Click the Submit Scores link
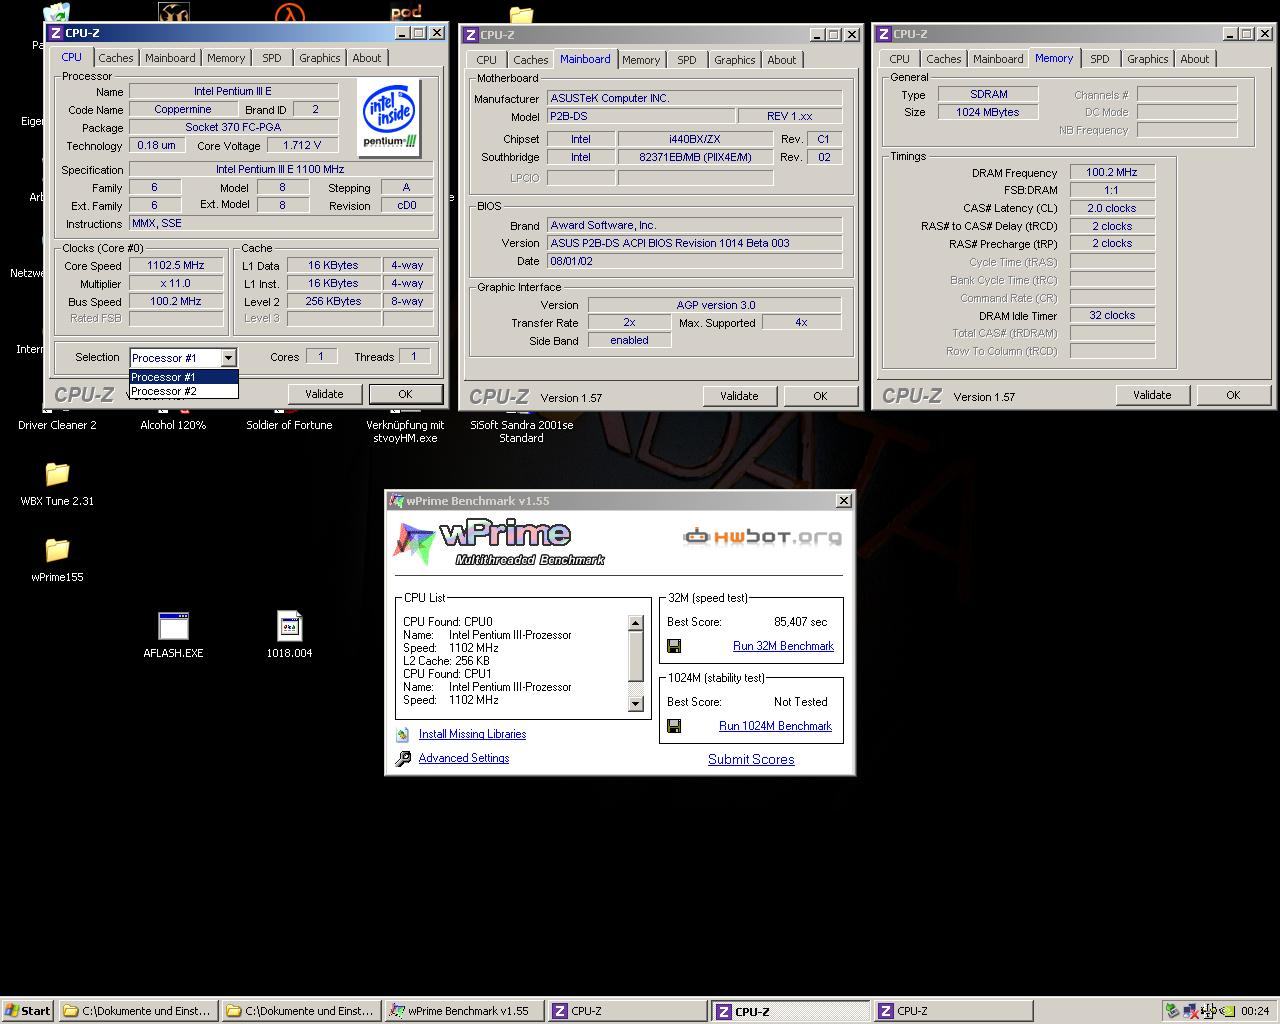 [x=751, y=759]
